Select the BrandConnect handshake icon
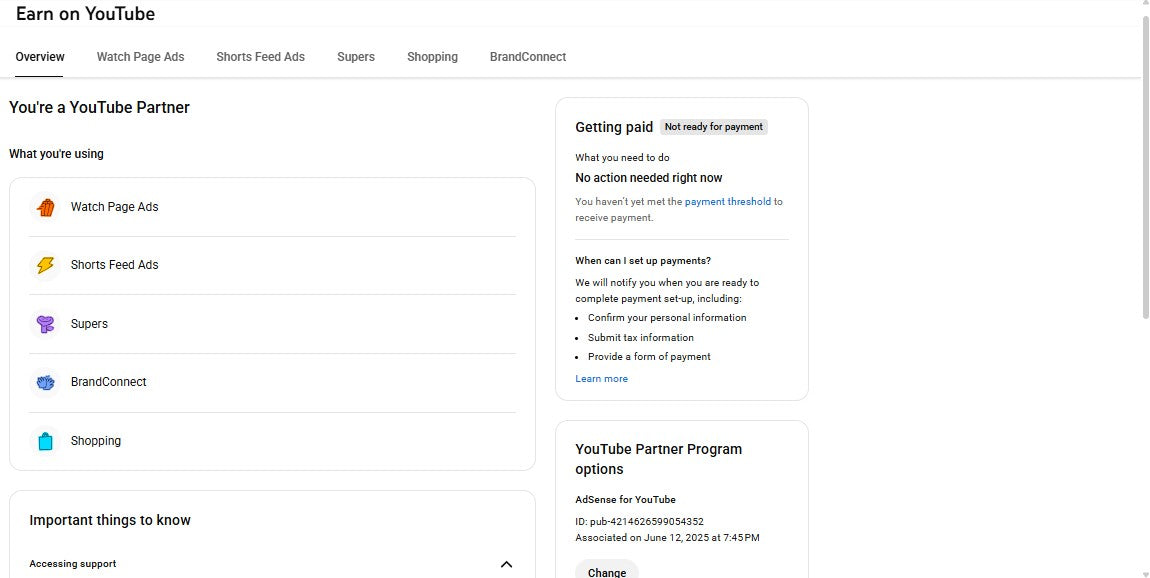Viewport: 1150px width, 578px height. (x=45, y=382)
